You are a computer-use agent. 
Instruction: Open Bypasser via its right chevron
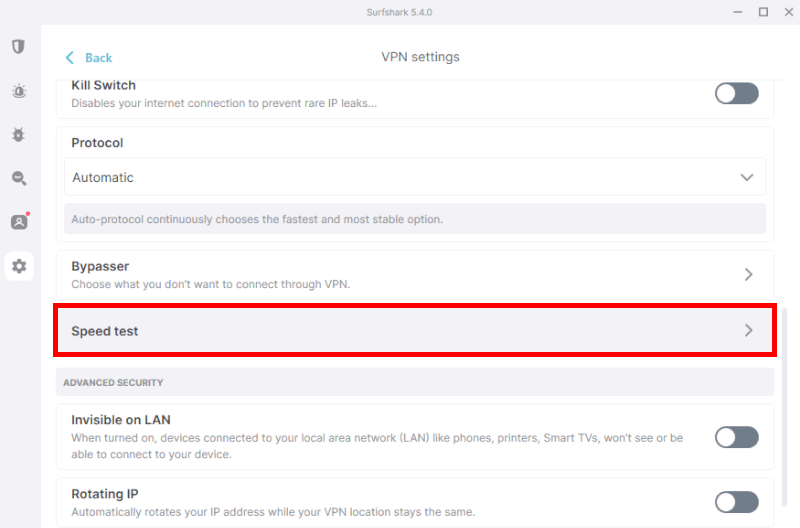748,274
